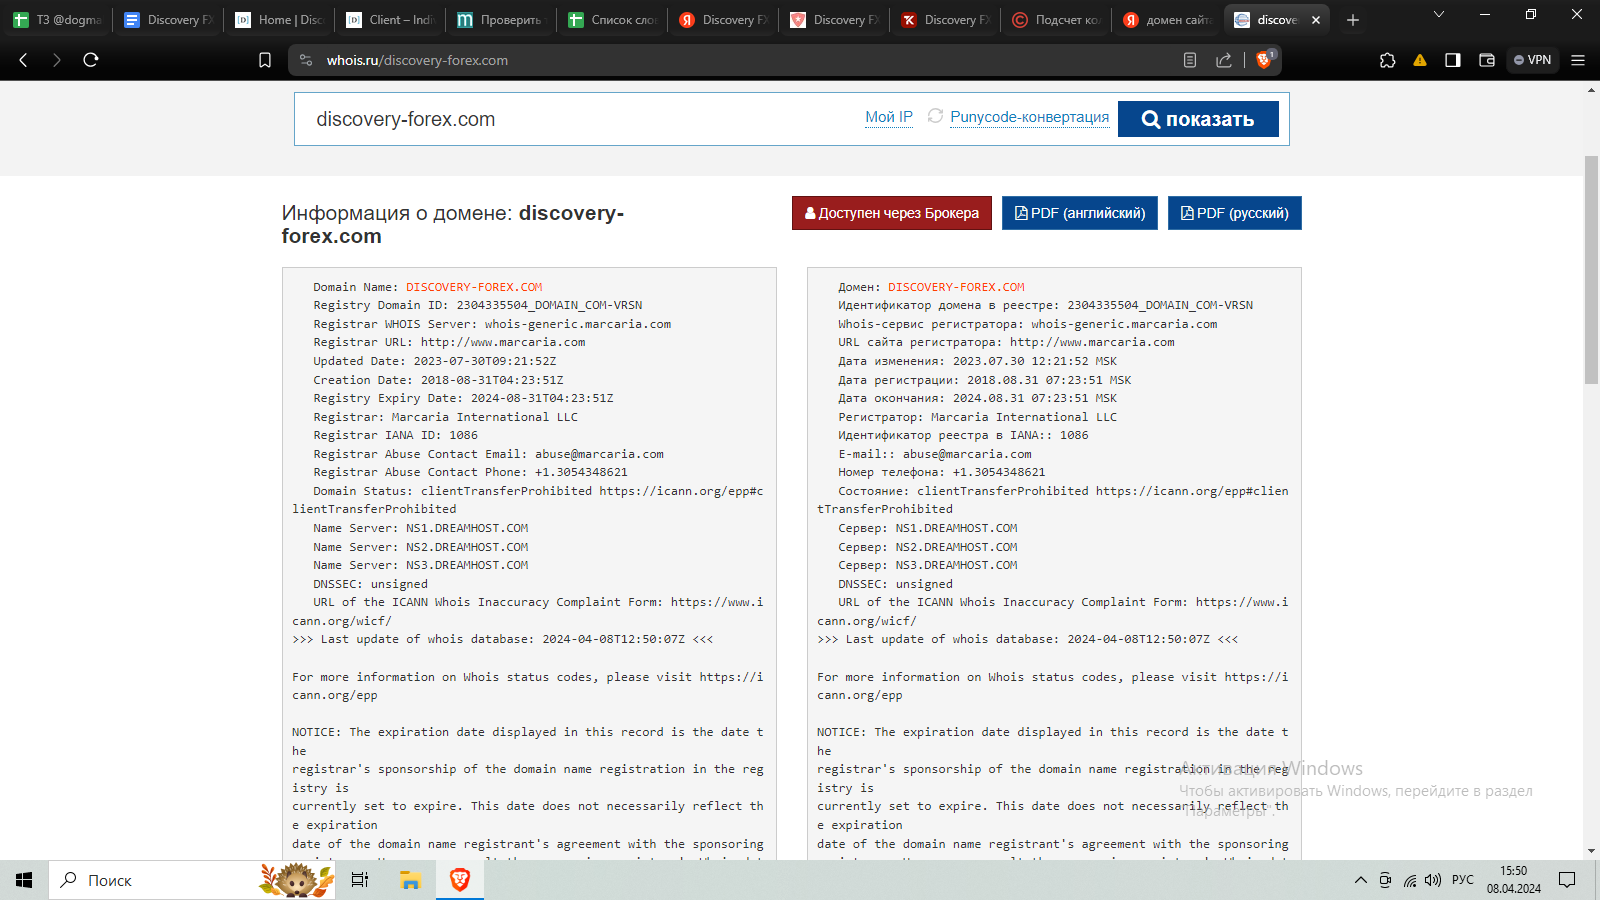Viewport: 1600px width, 900px height.
Task: Open the volume speaker tray icon
Action: tap(1433, 880)
